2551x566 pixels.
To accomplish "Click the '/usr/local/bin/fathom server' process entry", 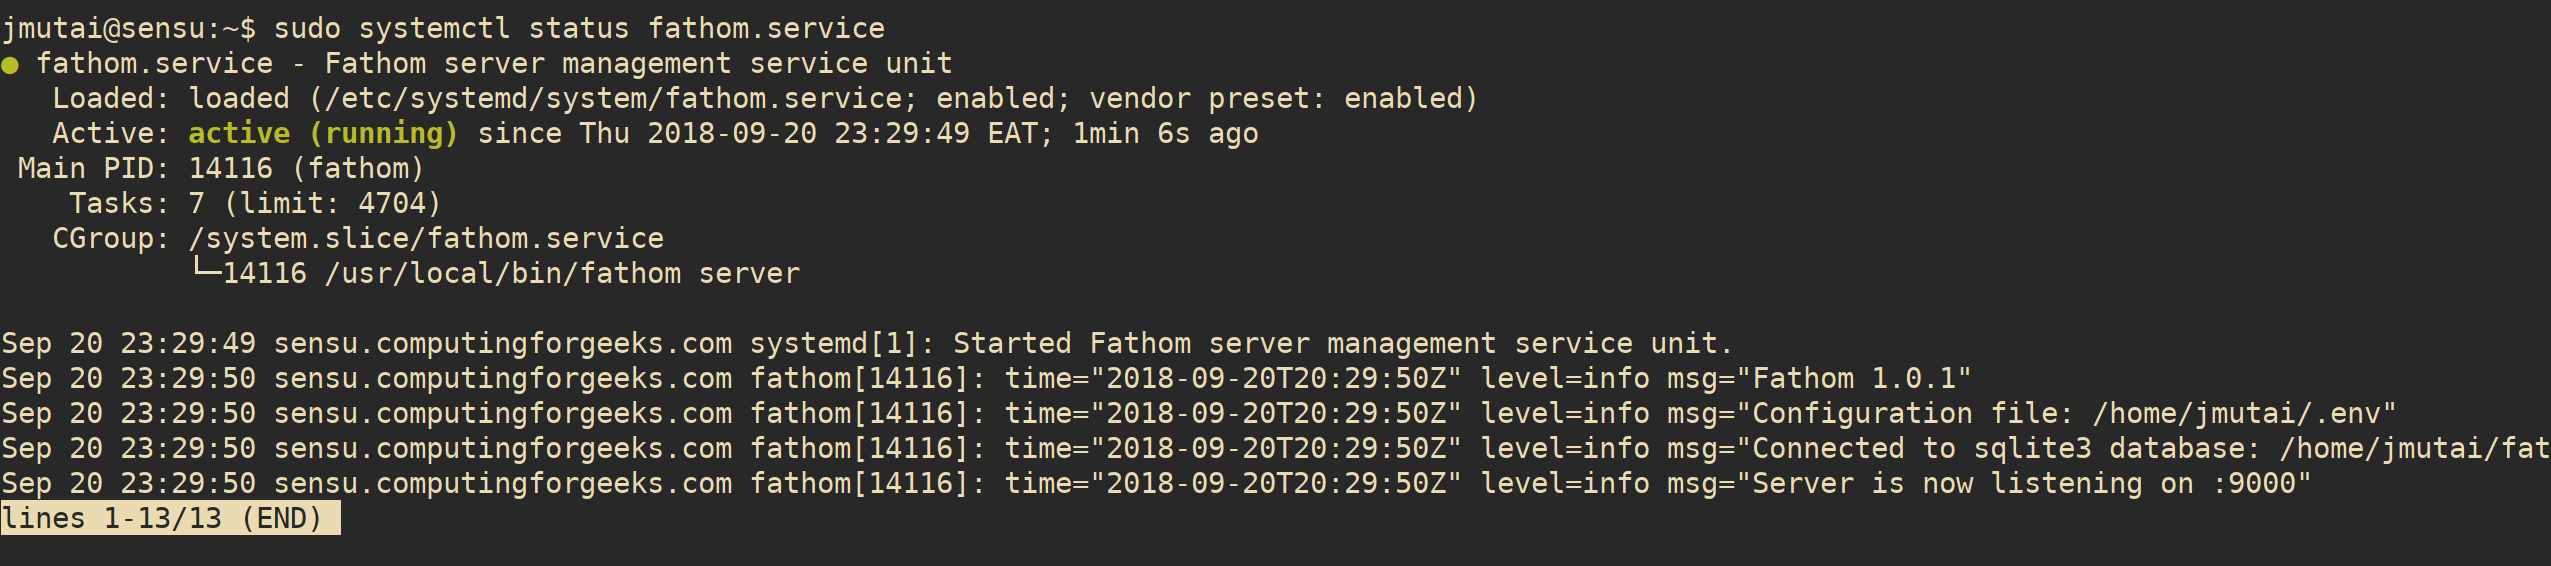I will tap(562, 274).
